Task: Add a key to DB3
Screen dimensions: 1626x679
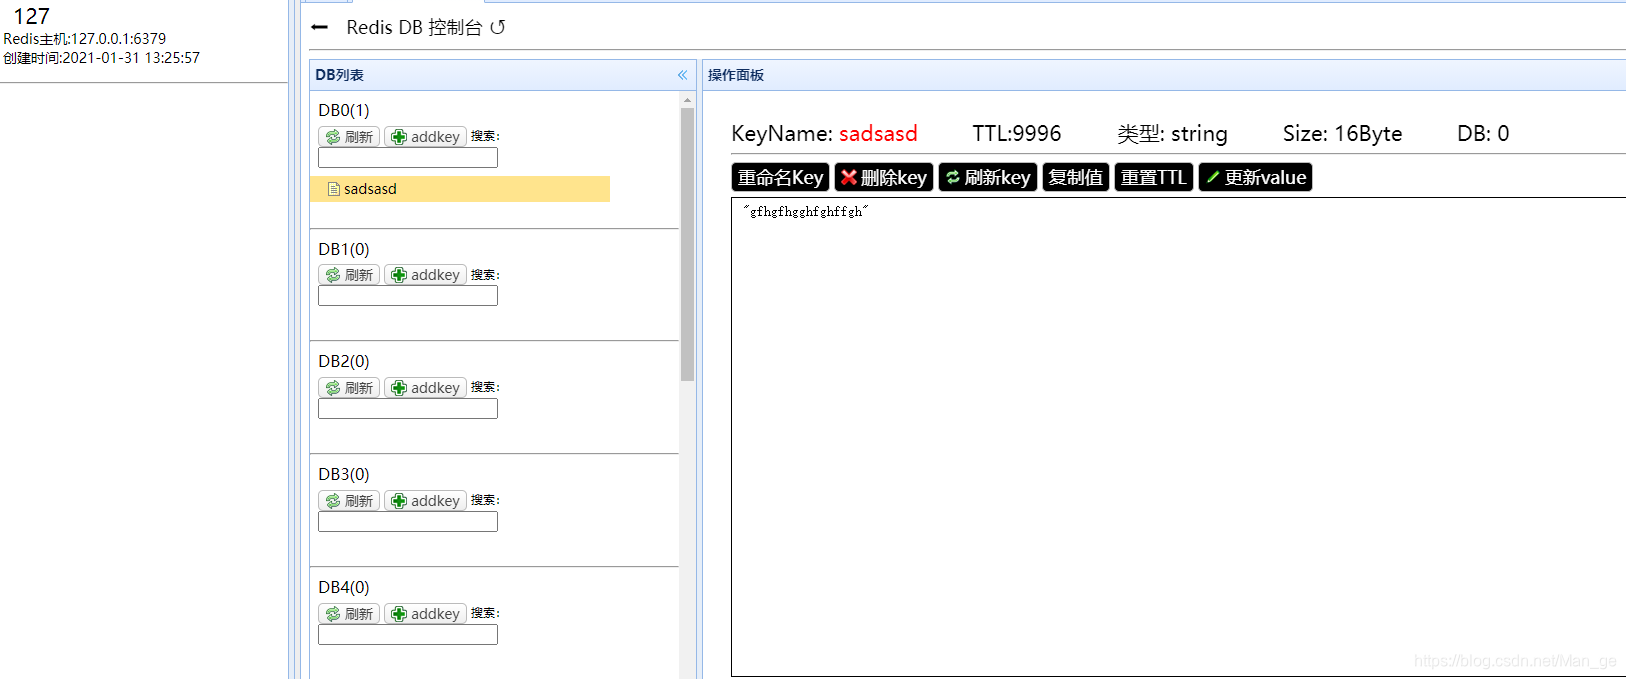Action: click(426, 501)
